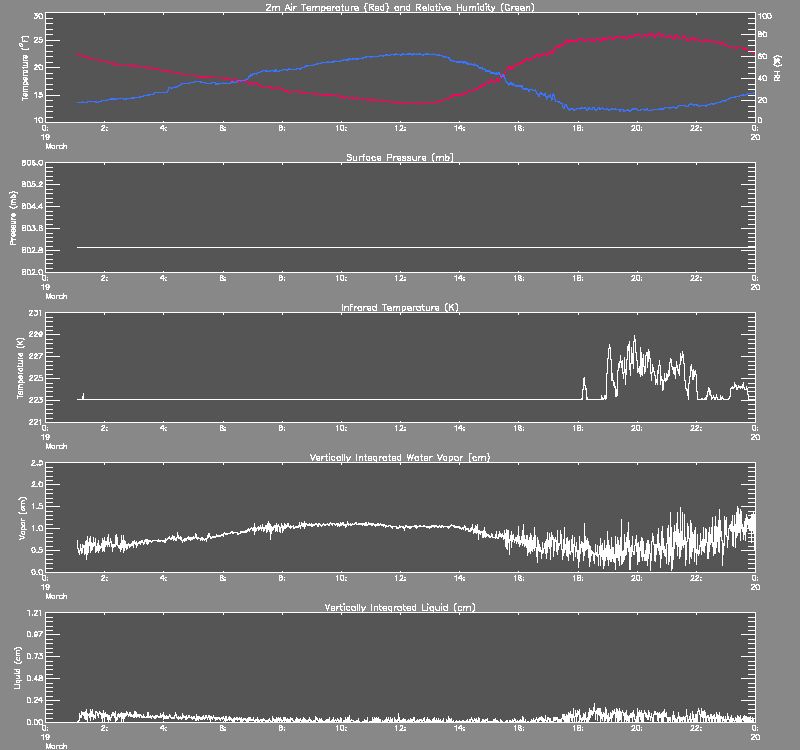Click the '0.97' liquid tick label
The width and height of the screenshot is (800, 750).
tap(35, 634)
